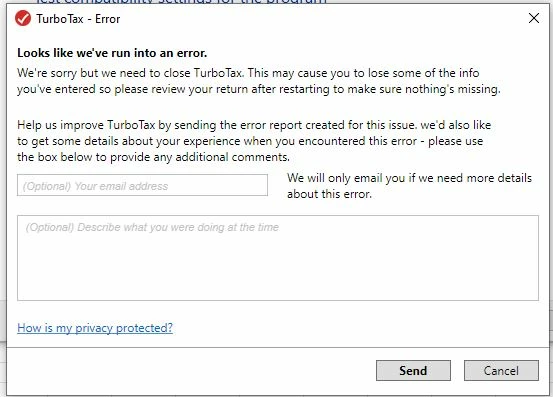Screen dimensions: 553x397
Task: Click the line starting "Help us improve TurboTax"
Action: click(x=254, y=125)
